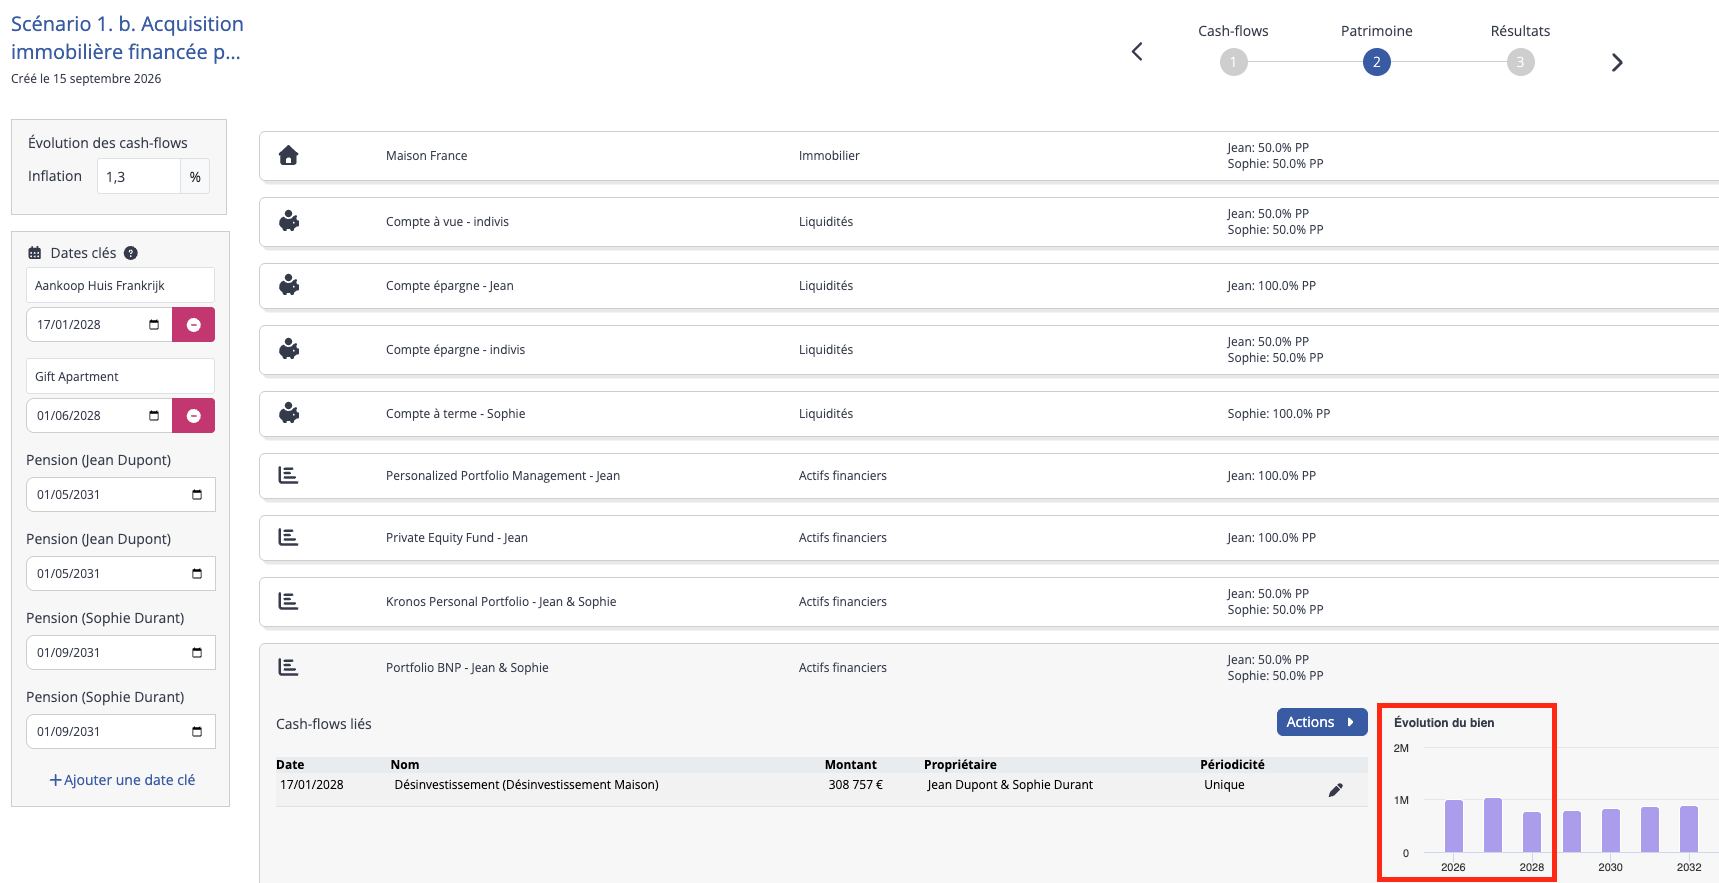This screenshot has width=1719, height=883.
Task: Expand the Kronos Personal Portfolio row
Action: pyautogui.click(x=988, y=602)
